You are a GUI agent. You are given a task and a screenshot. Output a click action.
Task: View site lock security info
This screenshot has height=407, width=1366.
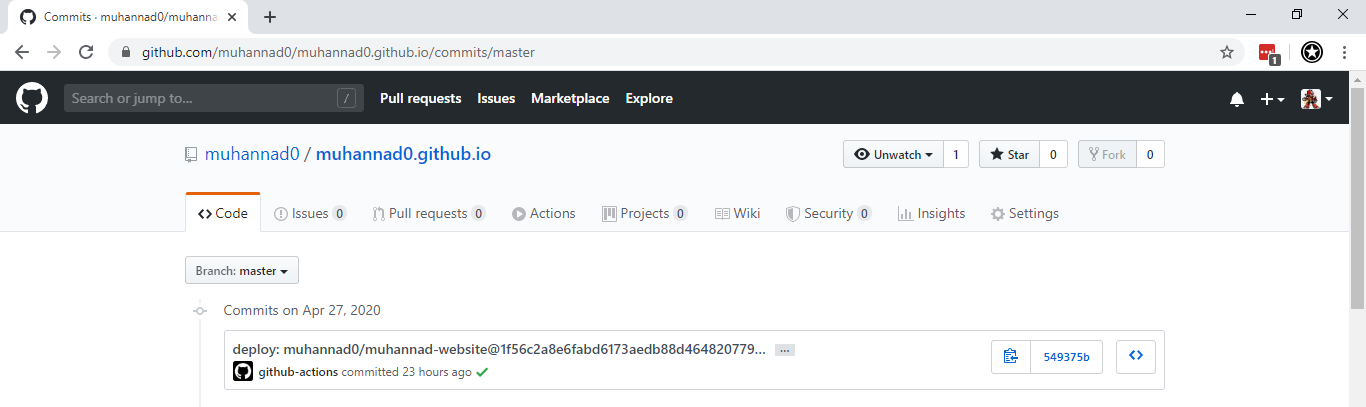pyautogui.click(x=126, y=52)
